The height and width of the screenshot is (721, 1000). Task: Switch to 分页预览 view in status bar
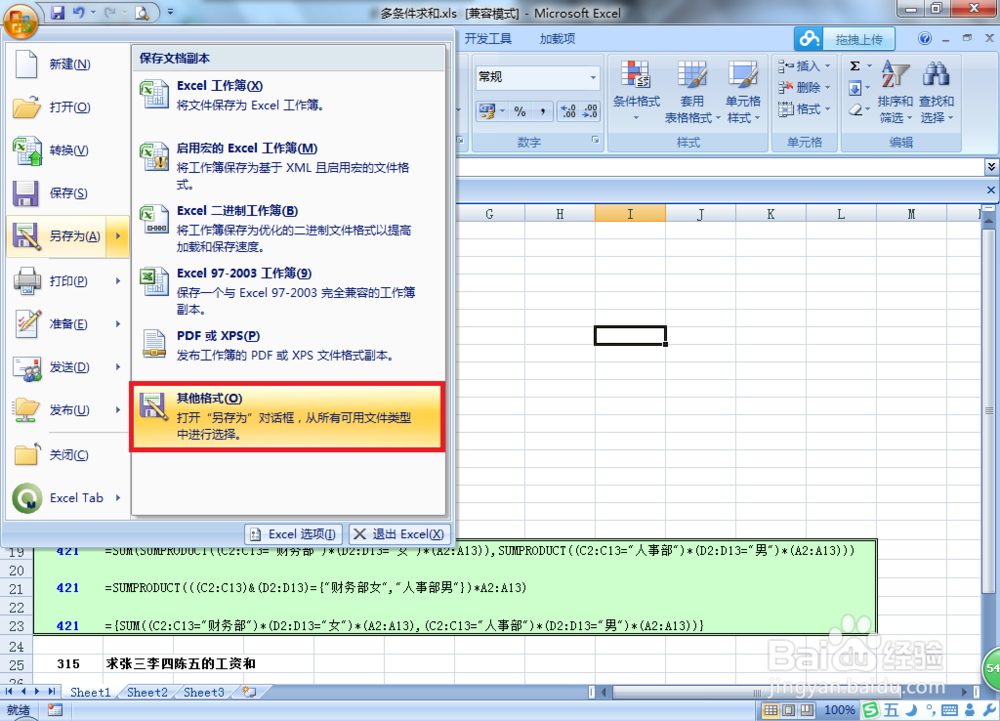click(x=808, y=710)
